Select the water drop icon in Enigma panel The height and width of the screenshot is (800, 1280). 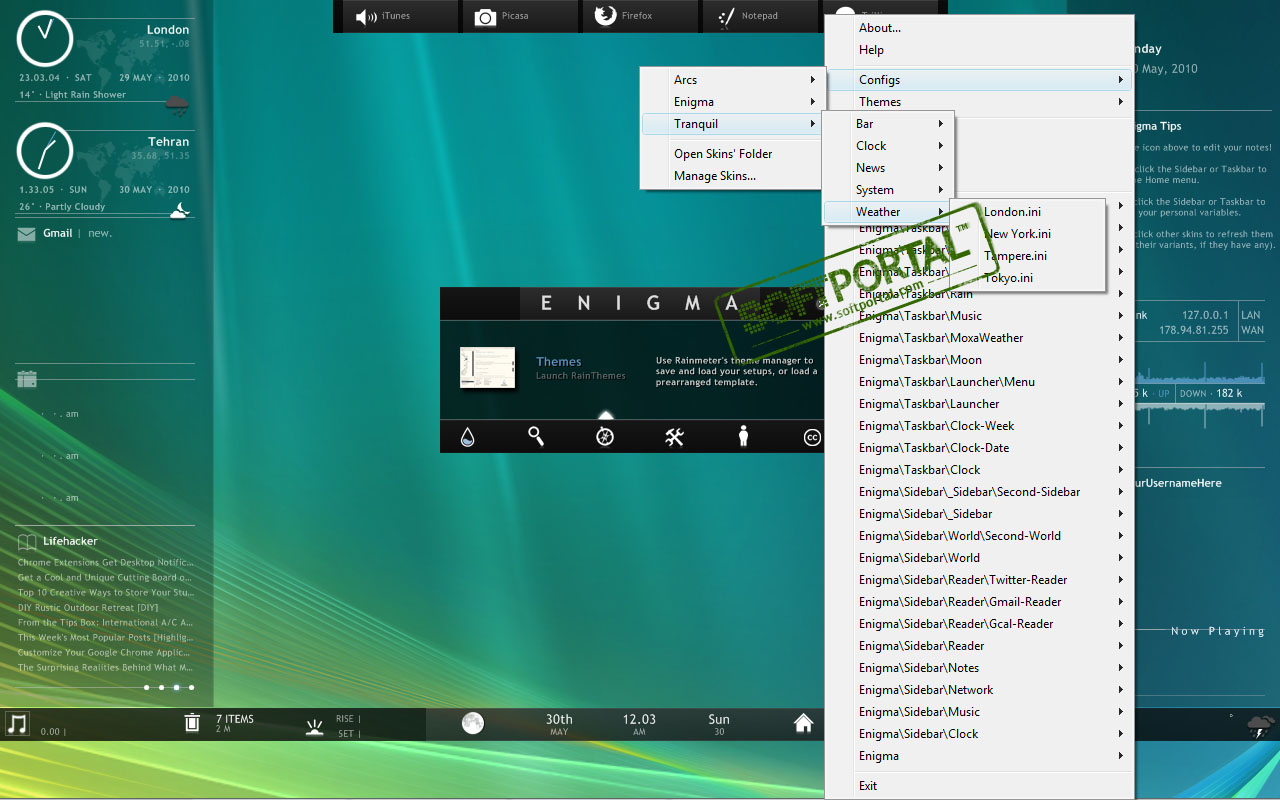467,436
